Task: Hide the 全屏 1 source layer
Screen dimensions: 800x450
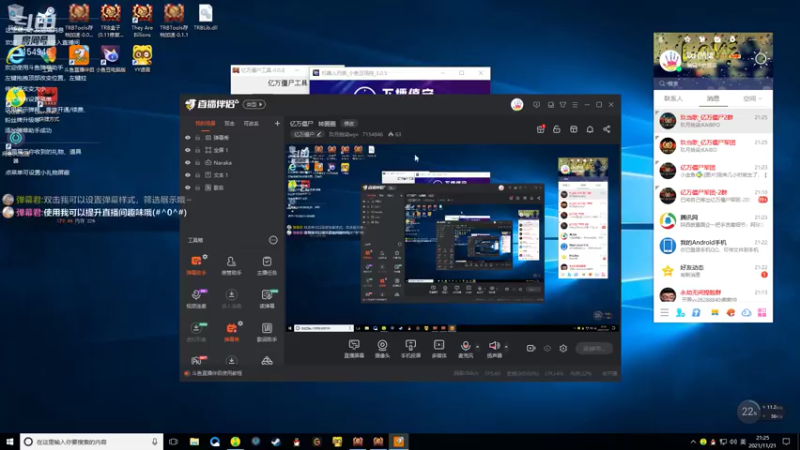Action: 188,150
